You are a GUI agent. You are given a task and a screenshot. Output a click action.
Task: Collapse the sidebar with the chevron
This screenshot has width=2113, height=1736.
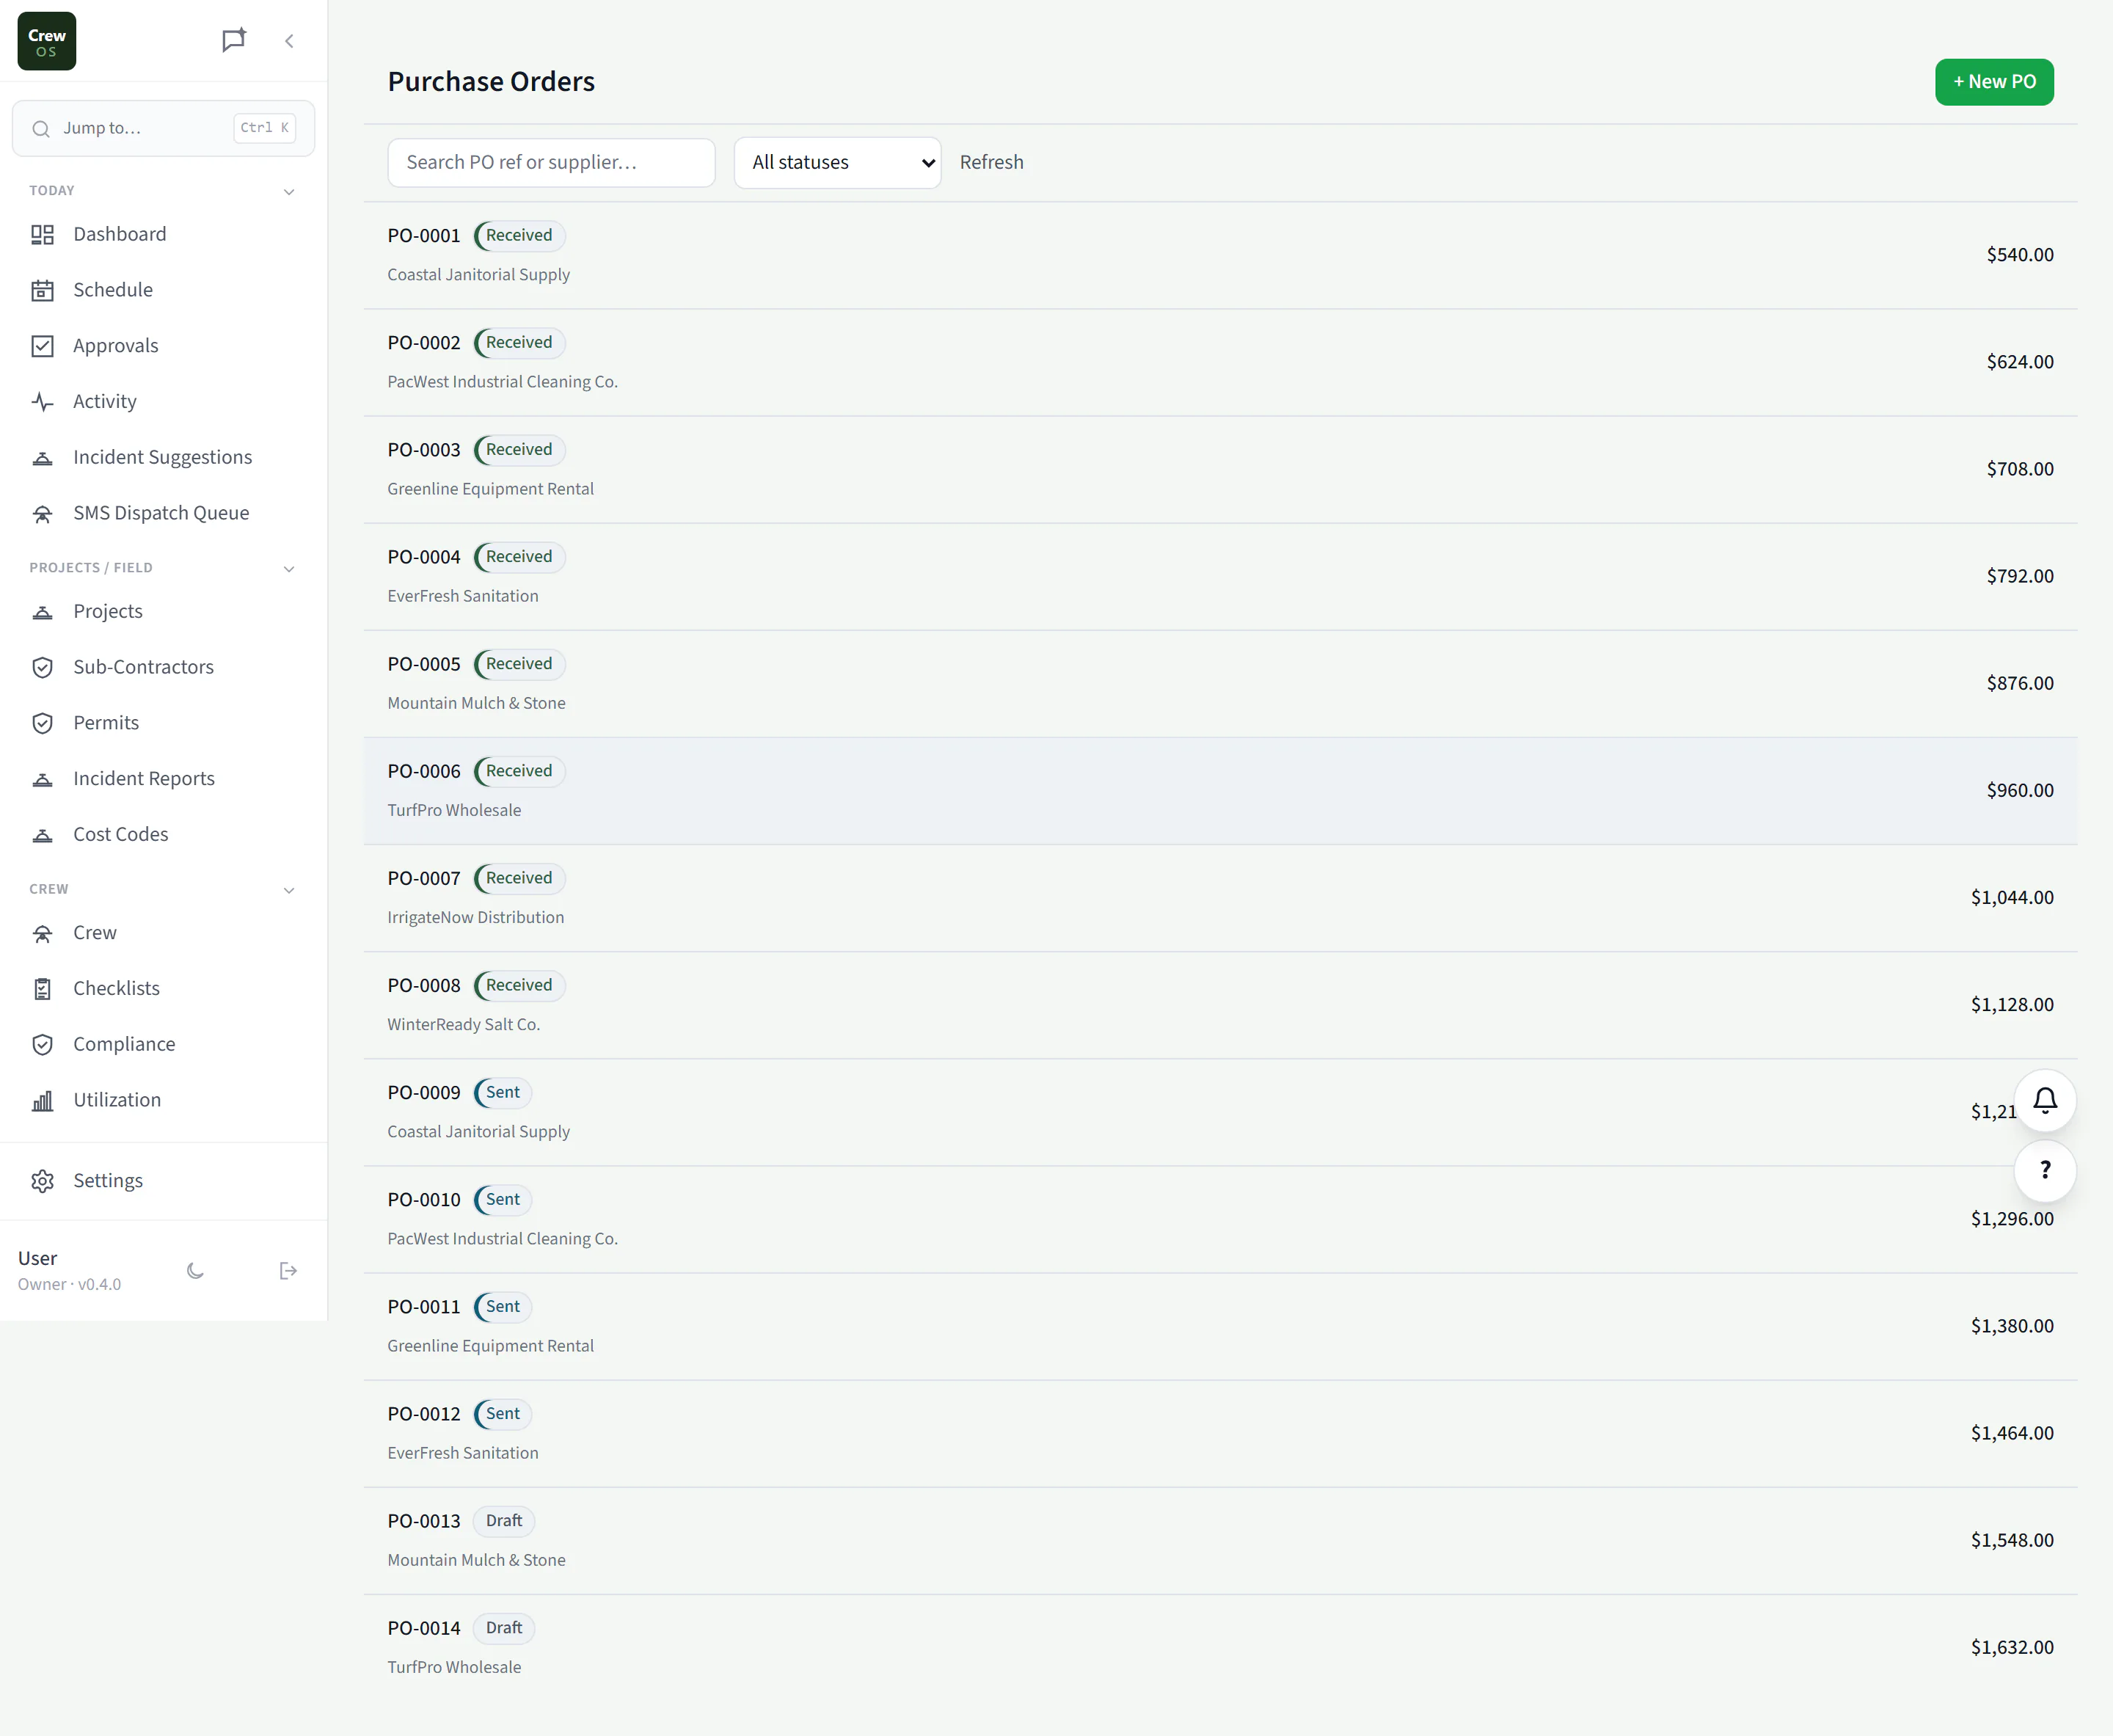[x=289, y=41]
